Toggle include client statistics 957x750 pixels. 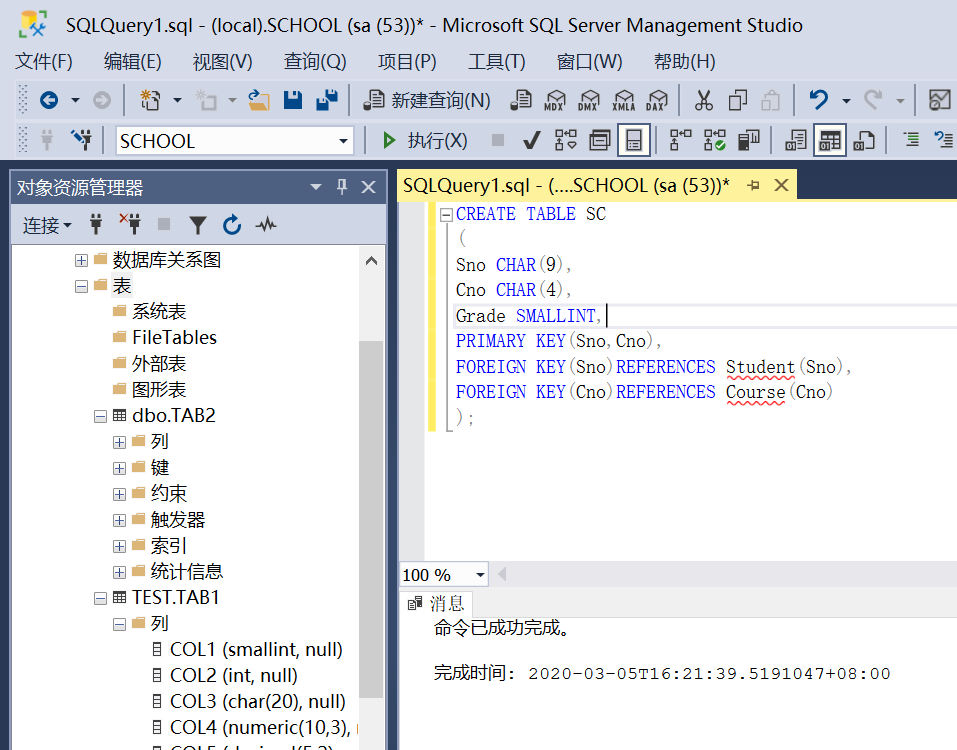[x=748, y=140]
